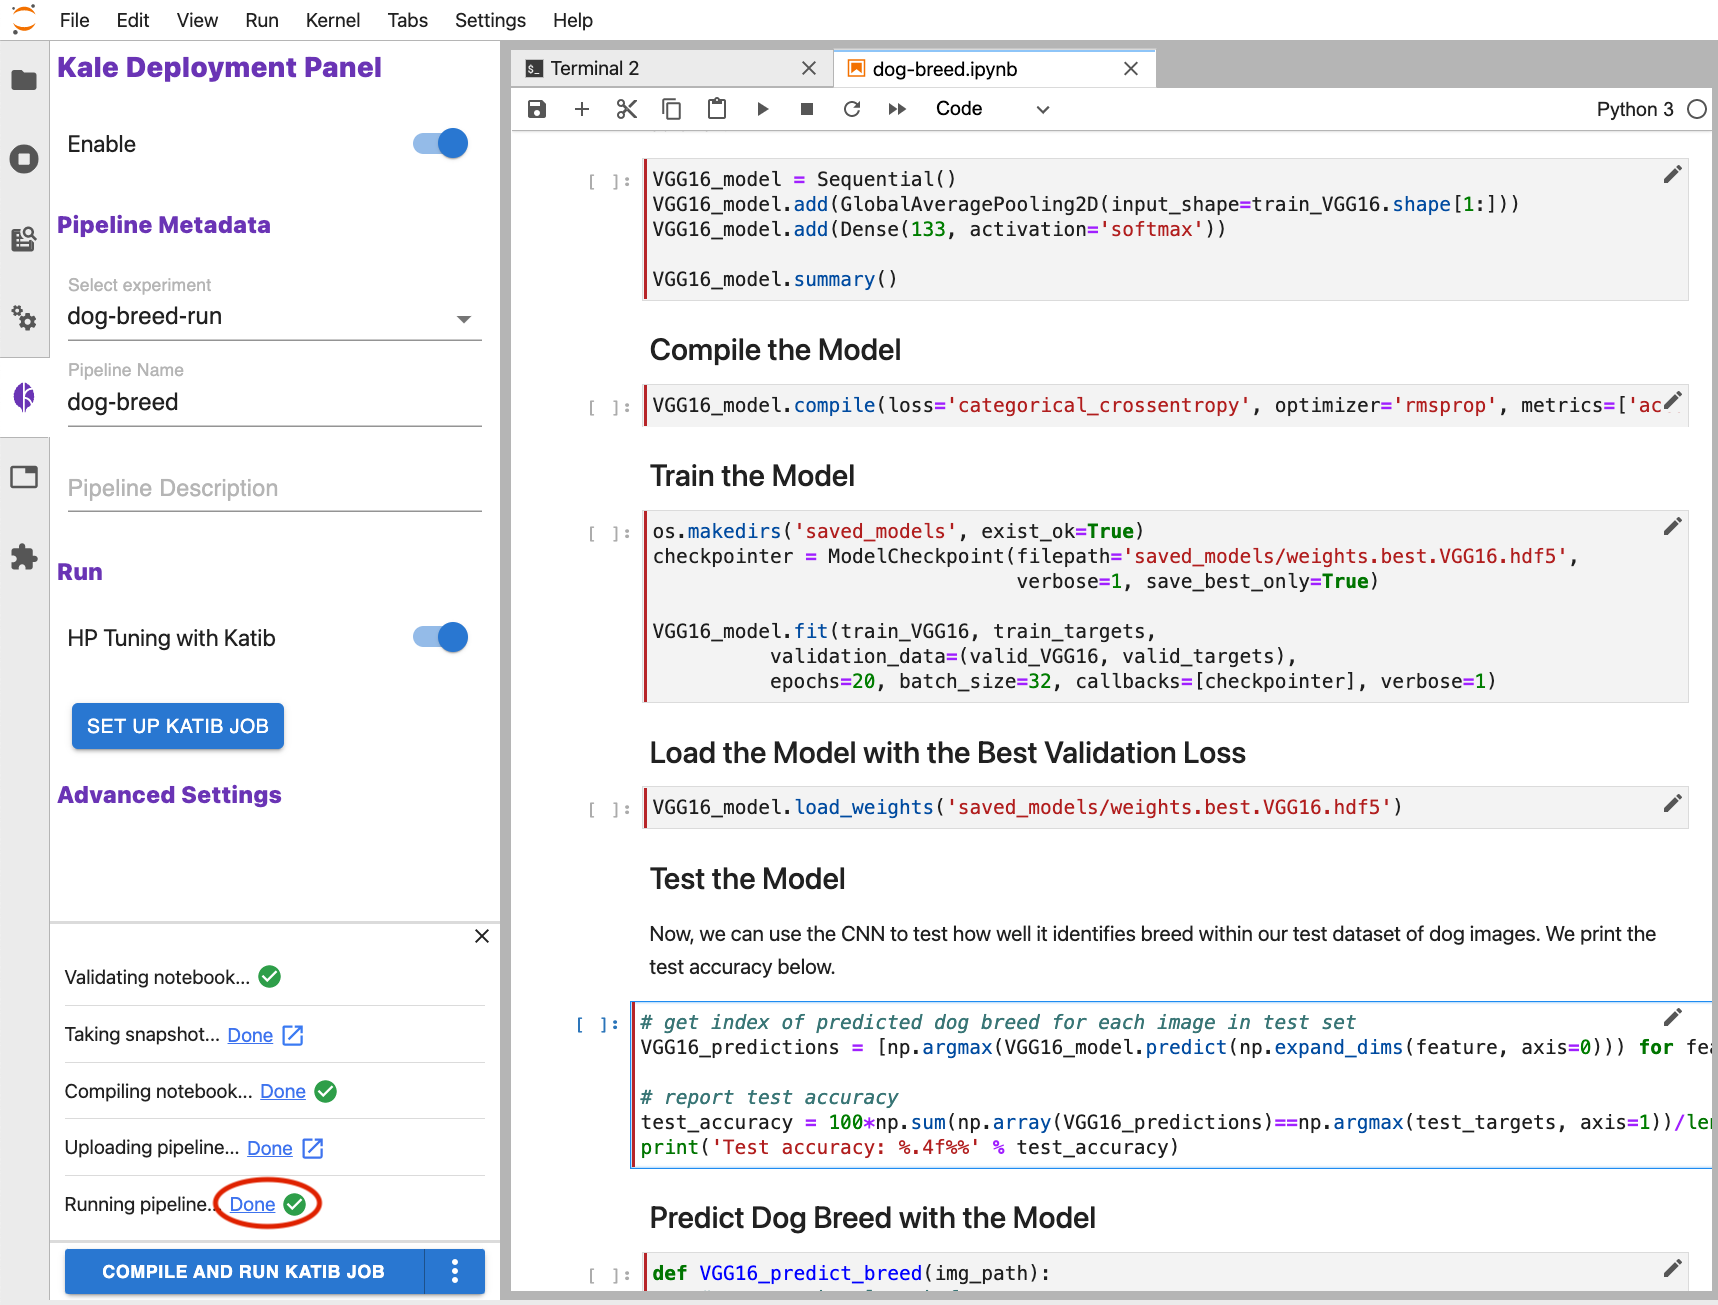Edit Kale tags for makedirs training cell
1718x1305 pixels.
click(1672, 527)
